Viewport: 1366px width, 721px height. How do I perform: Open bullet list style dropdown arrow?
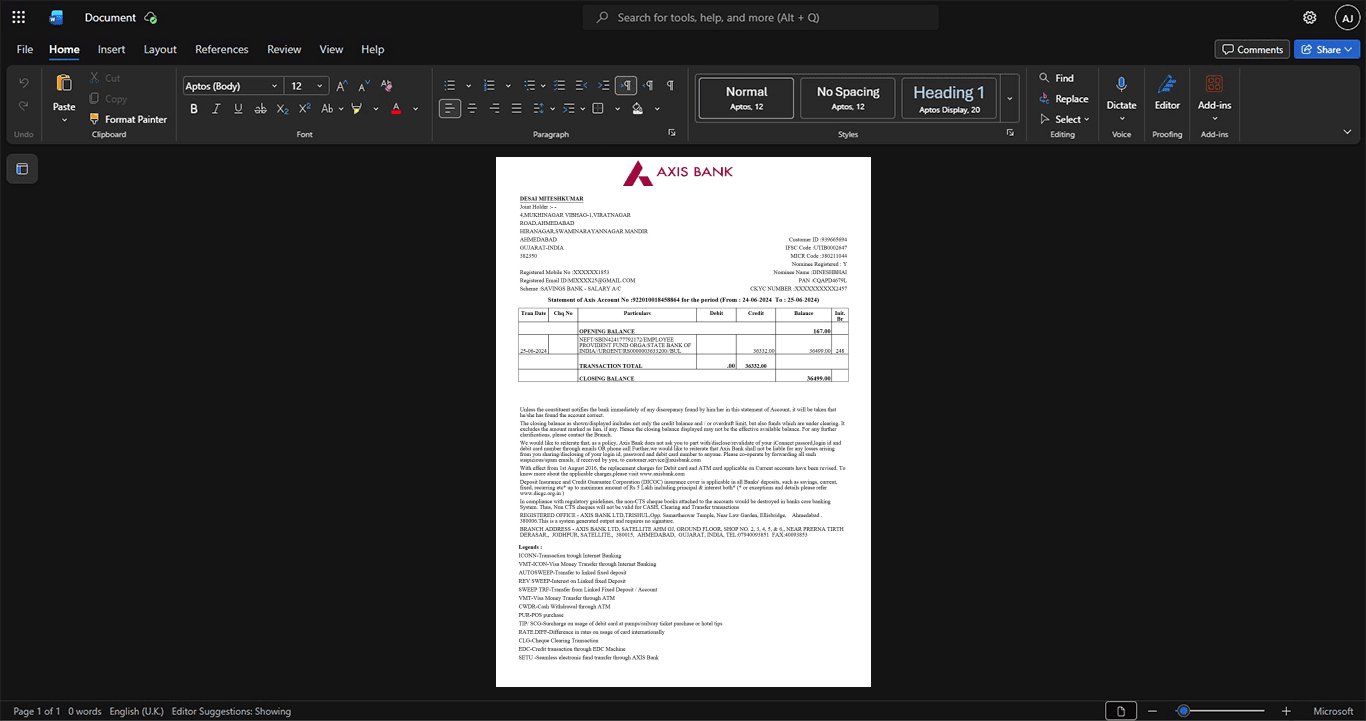[x=467, y=86]
